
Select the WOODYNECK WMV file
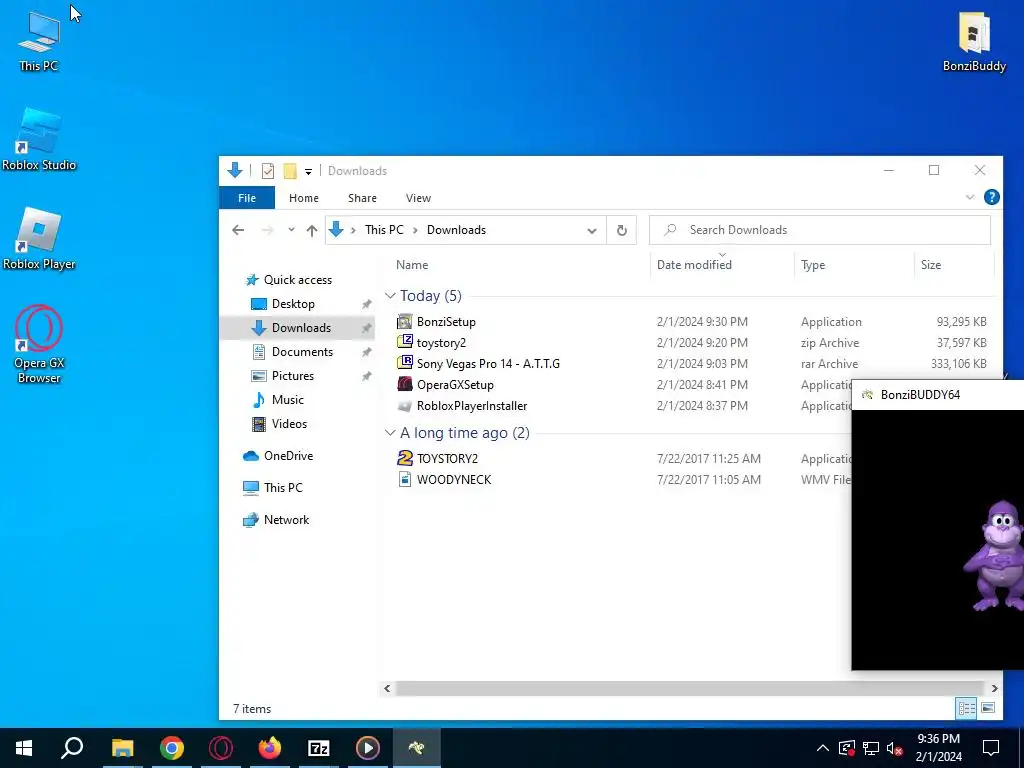(454, 479)
